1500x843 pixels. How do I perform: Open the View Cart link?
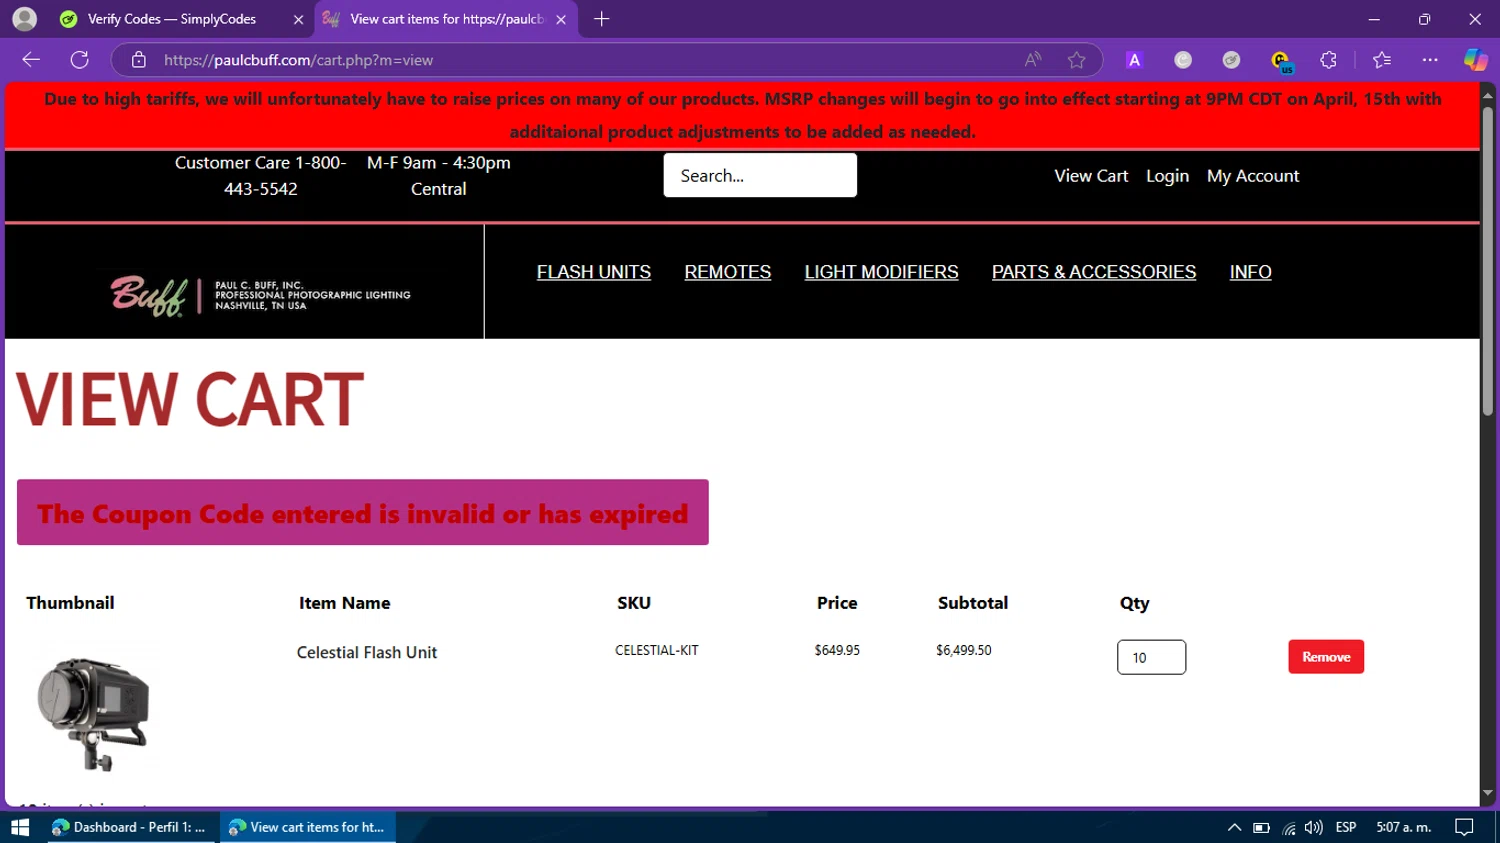1091,176
